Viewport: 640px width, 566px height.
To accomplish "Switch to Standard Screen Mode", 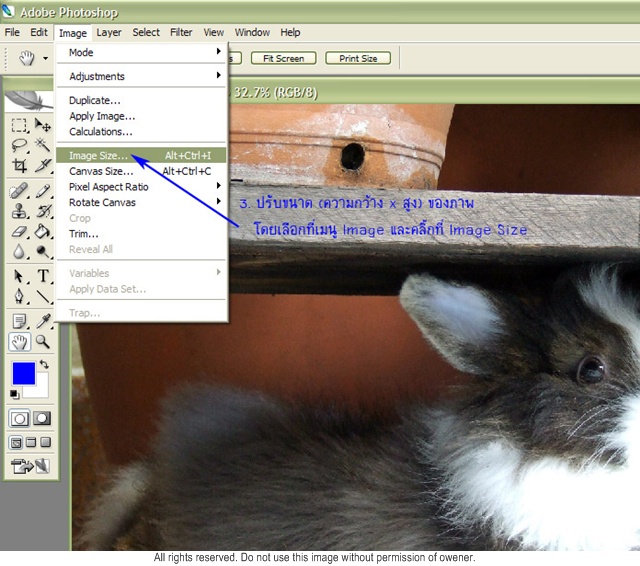I will [16, 442].
